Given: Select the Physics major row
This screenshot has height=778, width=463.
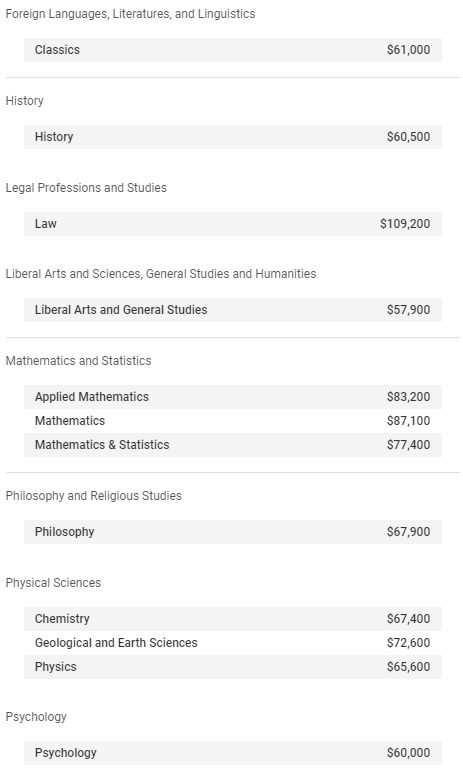Looking at the screenshot, I should (233, 666).
